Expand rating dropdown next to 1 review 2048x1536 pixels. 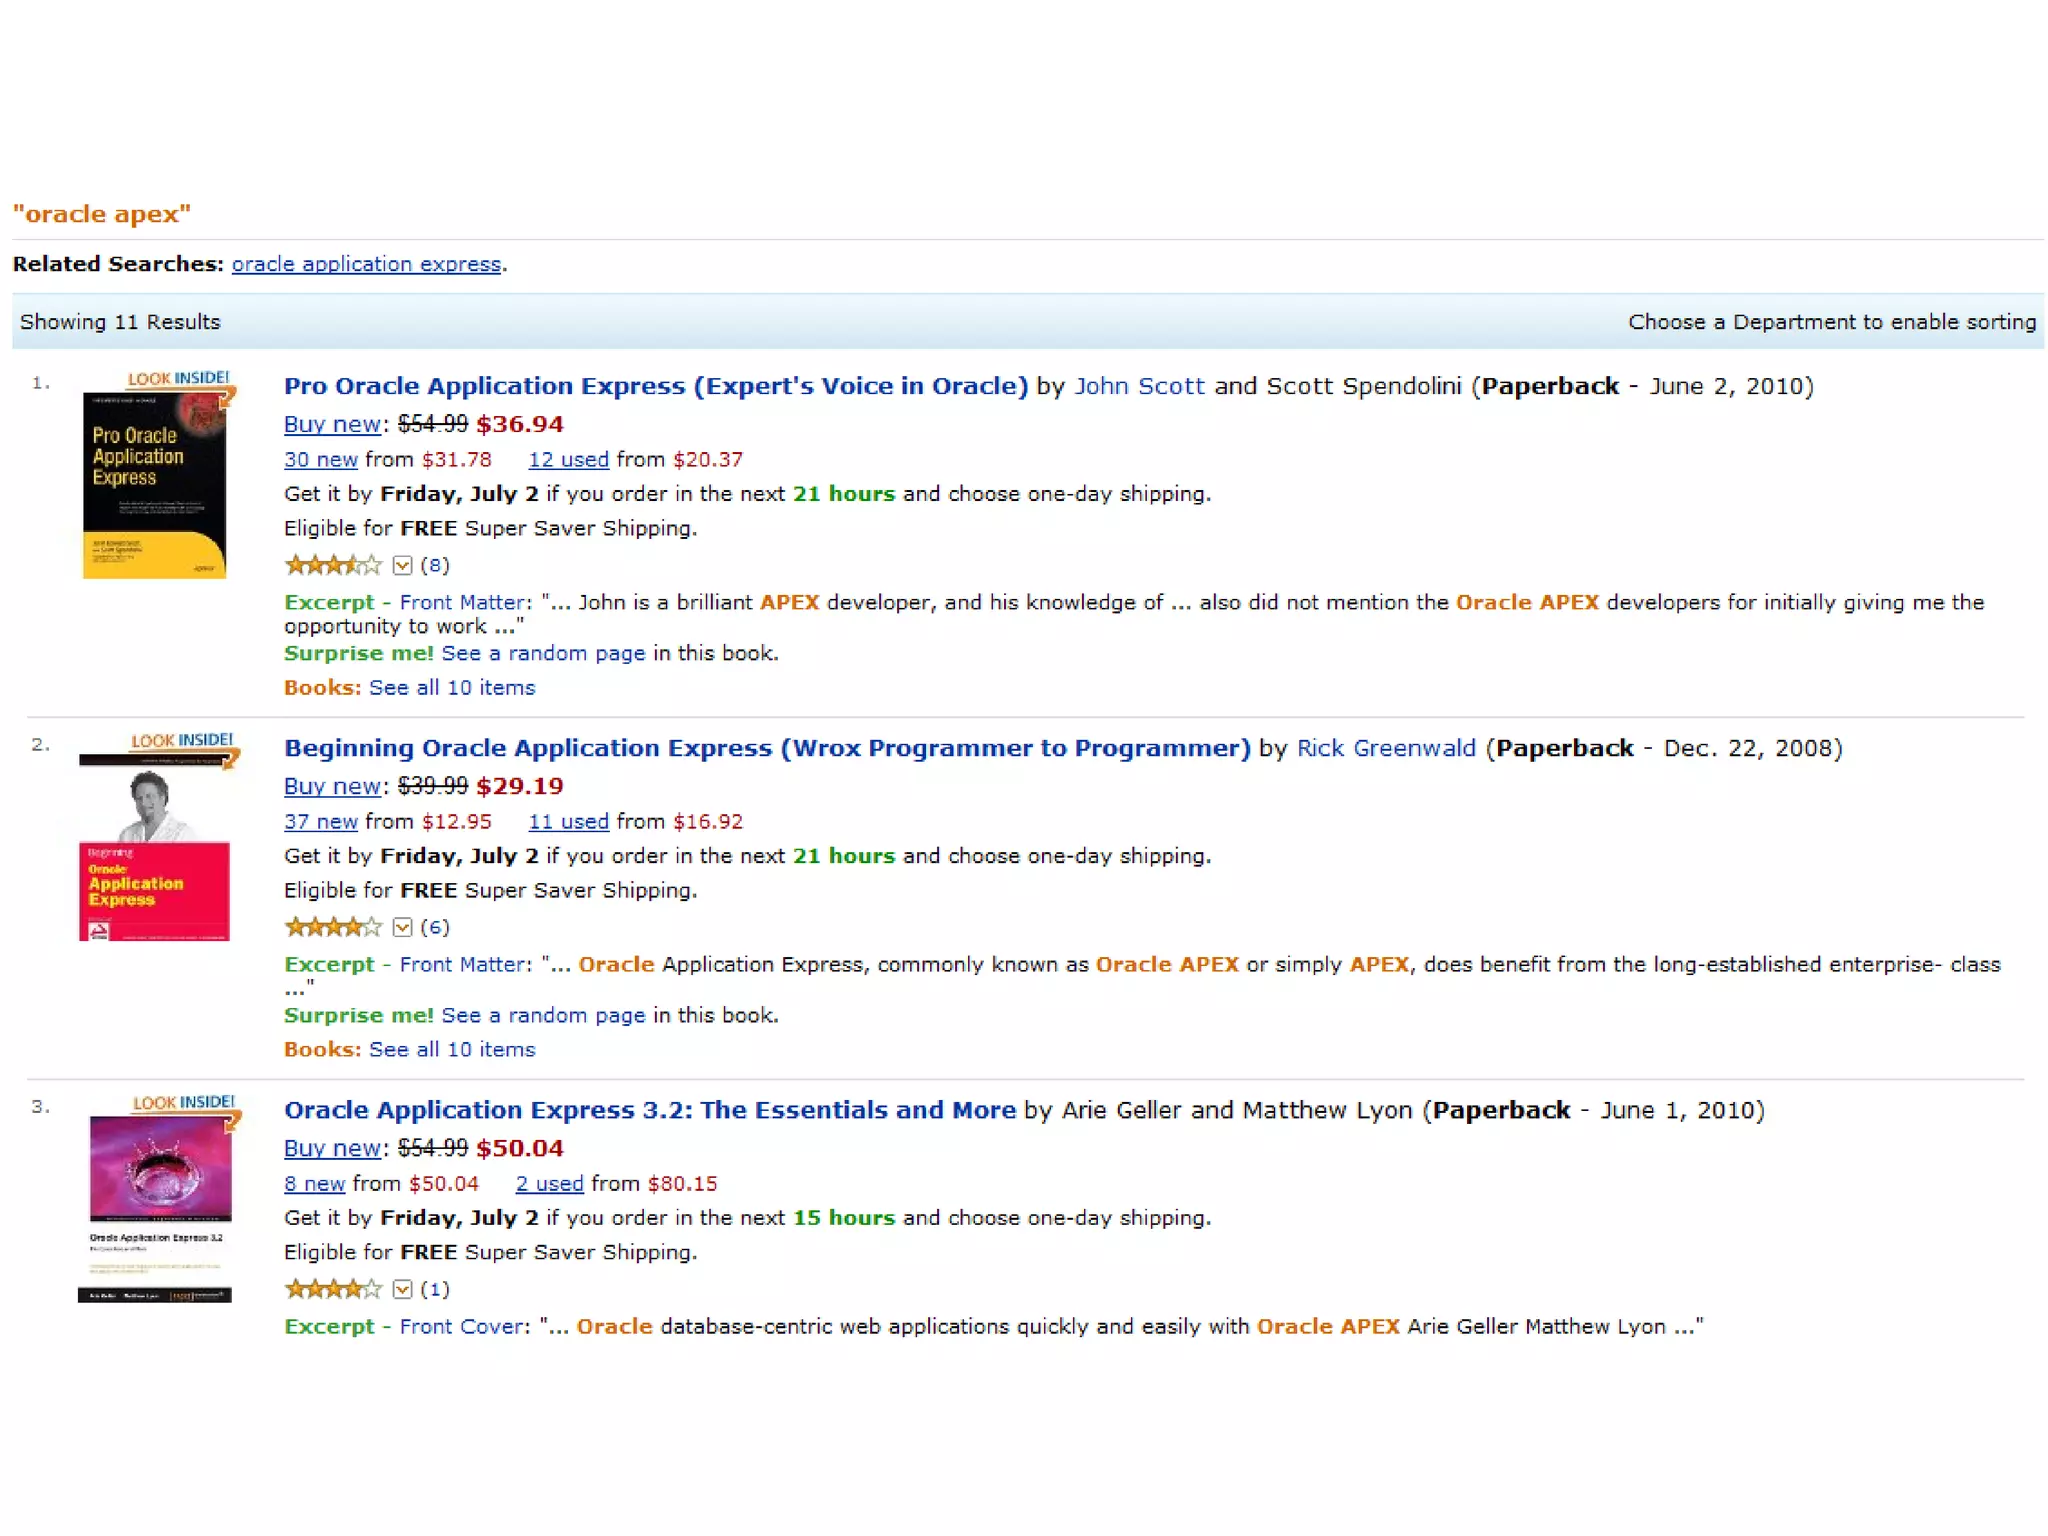coord(402,1290)
